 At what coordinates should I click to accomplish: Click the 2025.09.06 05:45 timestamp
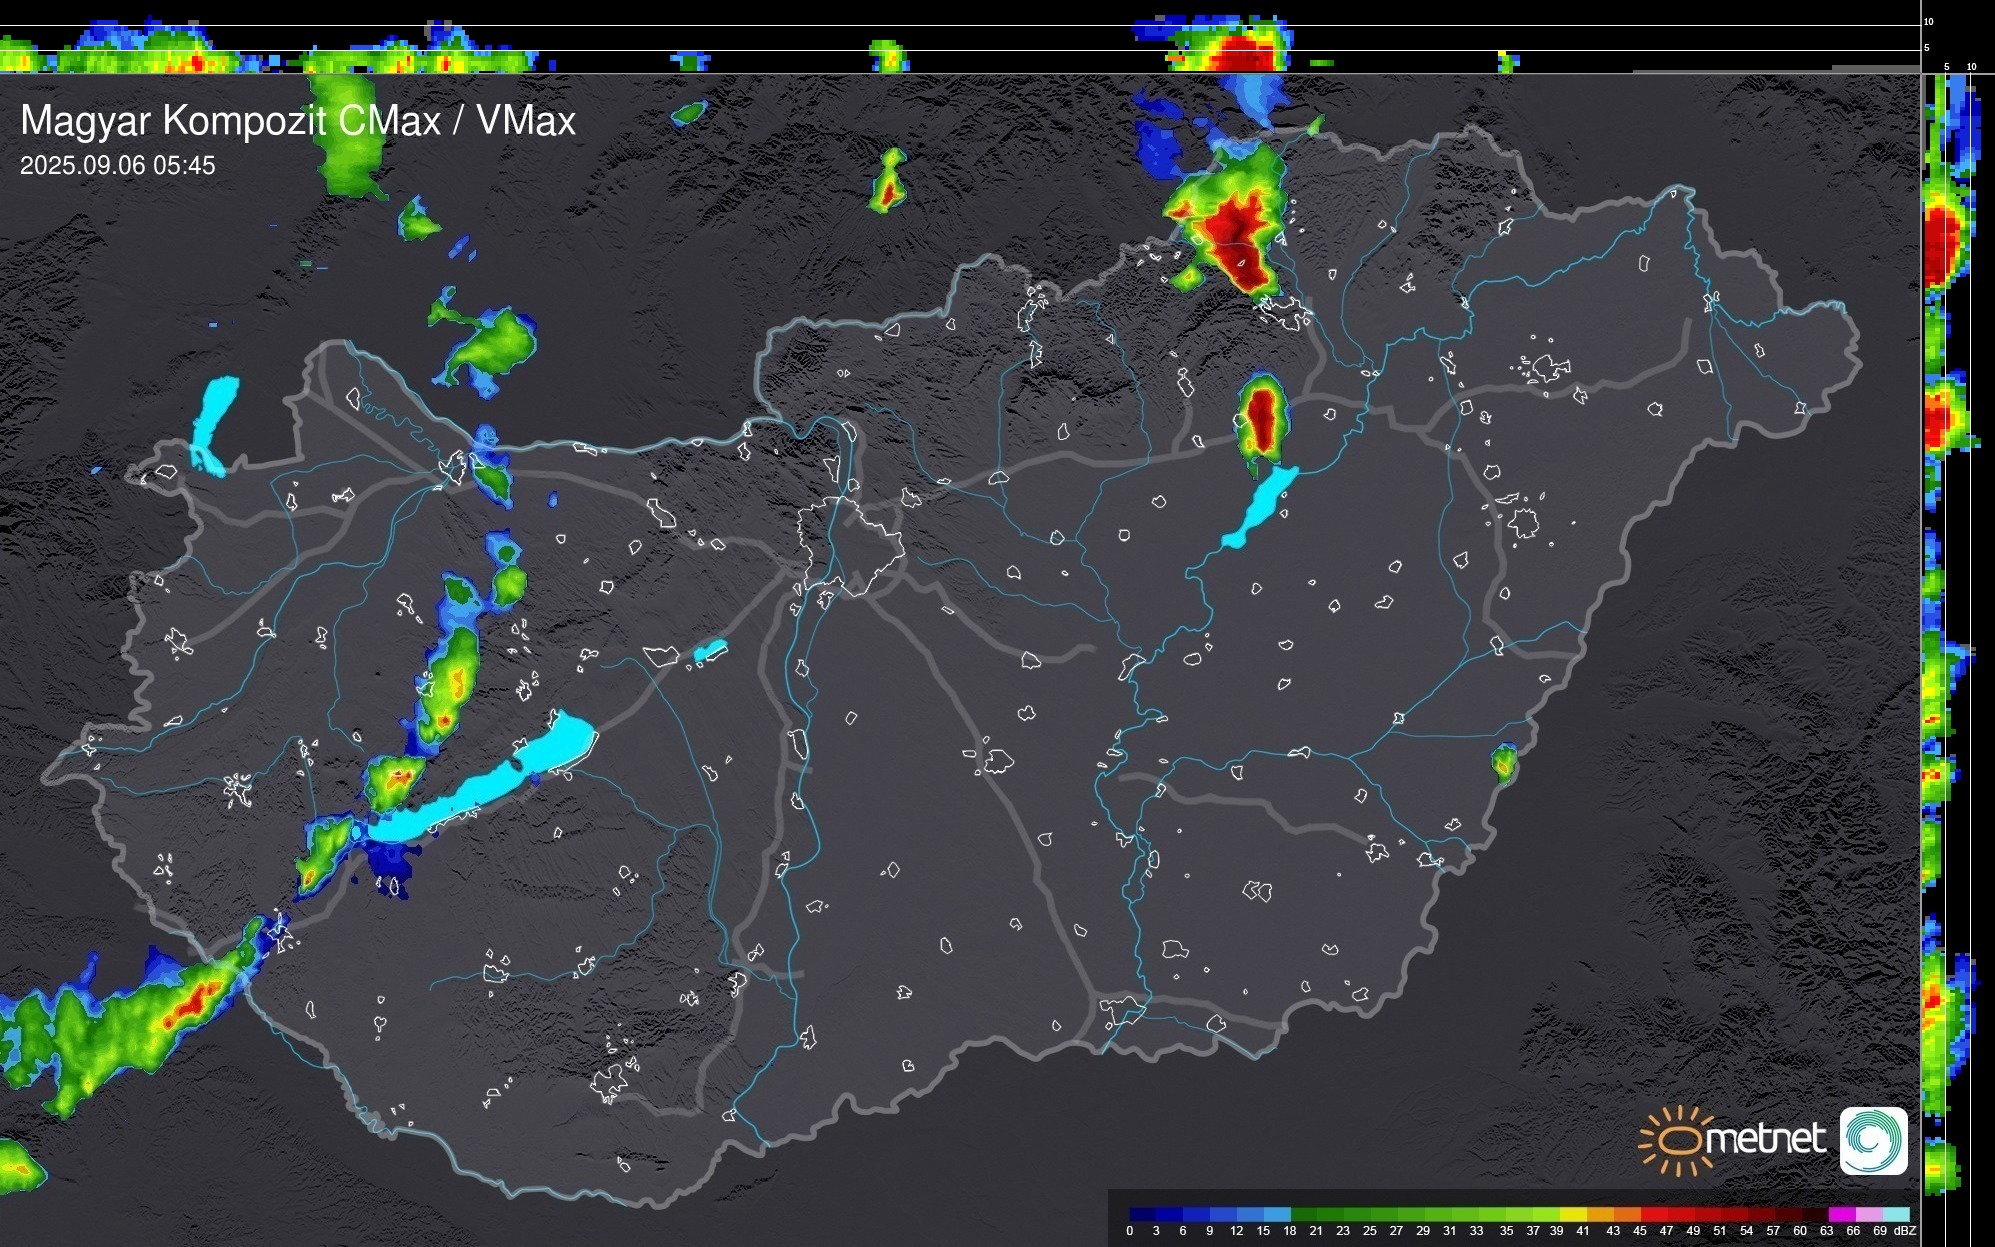click(117, 166)
